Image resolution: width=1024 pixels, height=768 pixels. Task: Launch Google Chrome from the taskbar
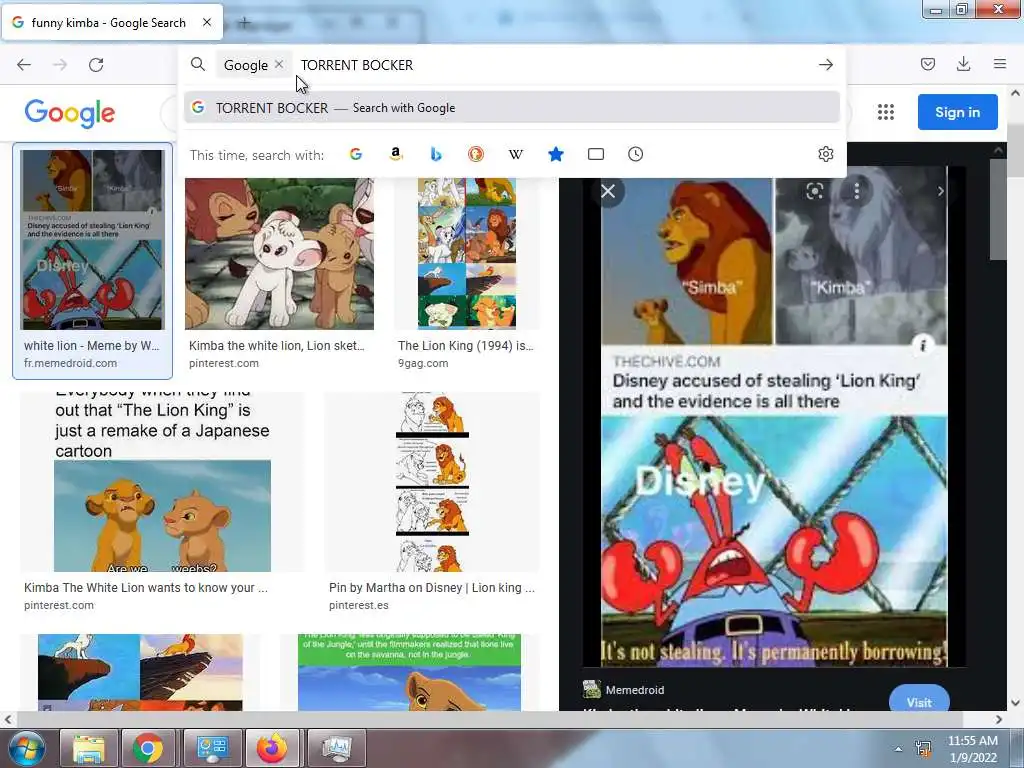click(148, 748)
